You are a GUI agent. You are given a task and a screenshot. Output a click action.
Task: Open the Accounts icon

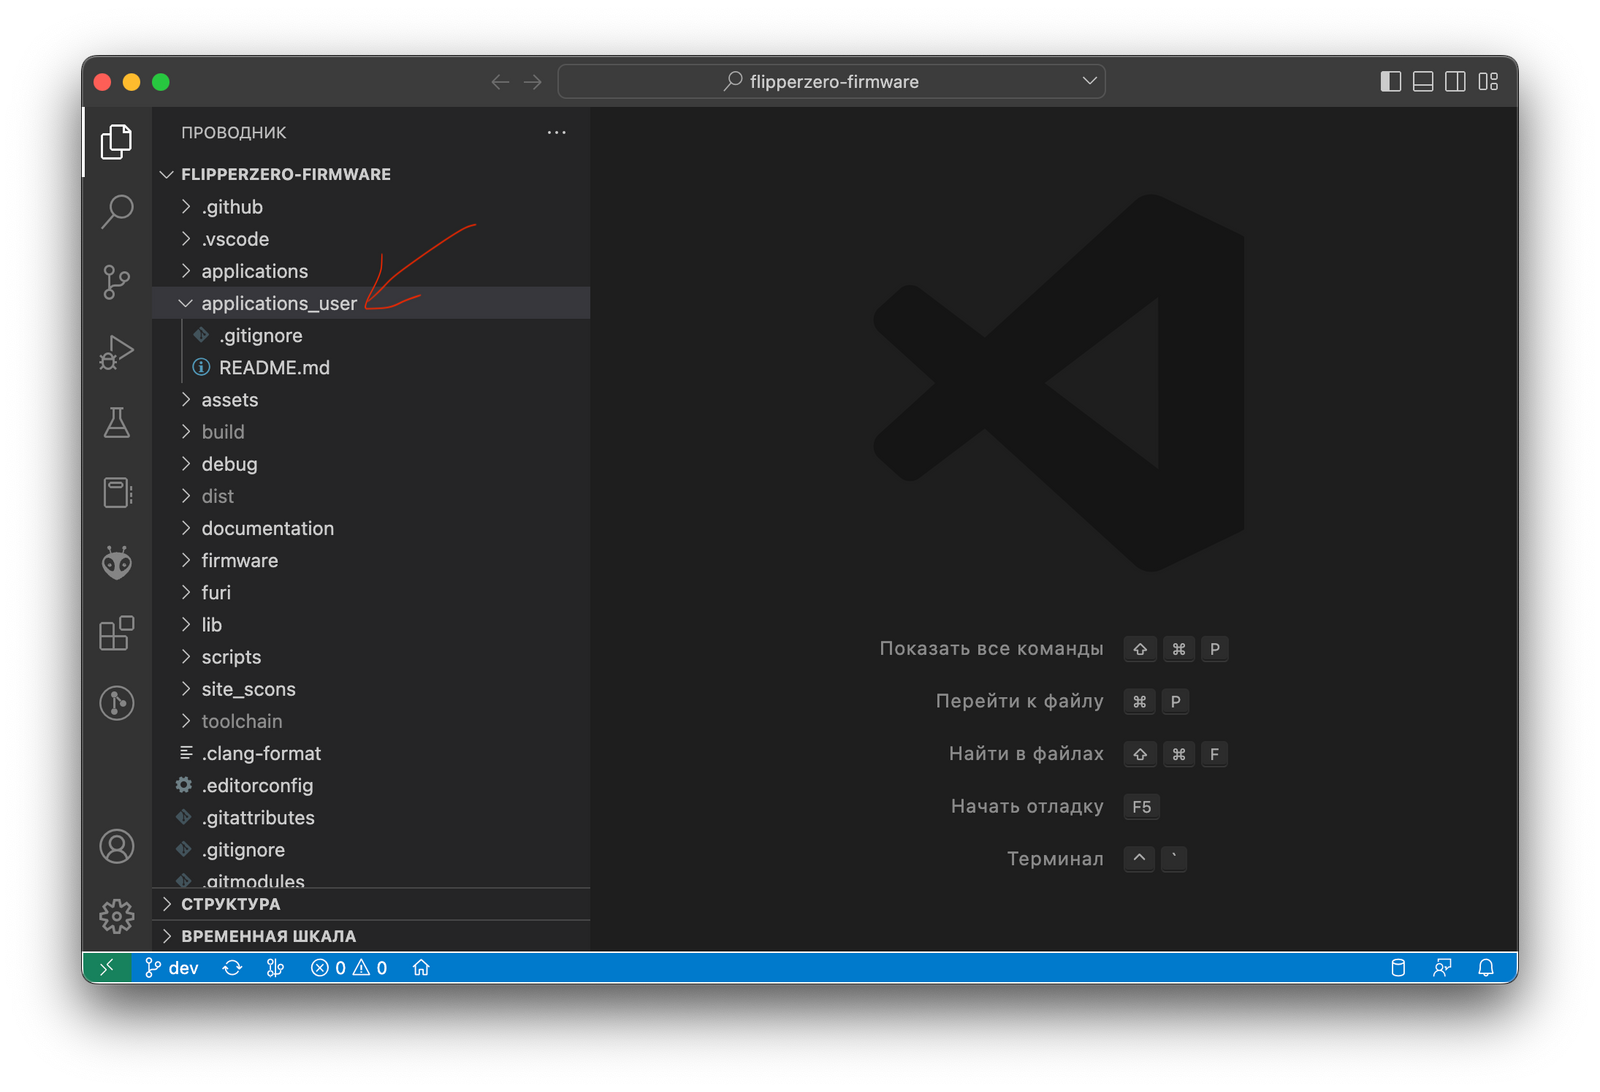[x=117, y=847]
